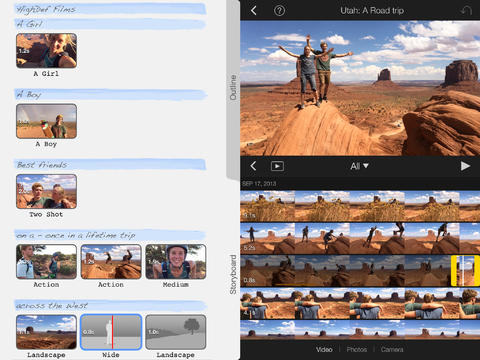The height and width of the screenshot is (360, 480).
Task: Select the Photos media tab
Action: (x=356, y=349)
